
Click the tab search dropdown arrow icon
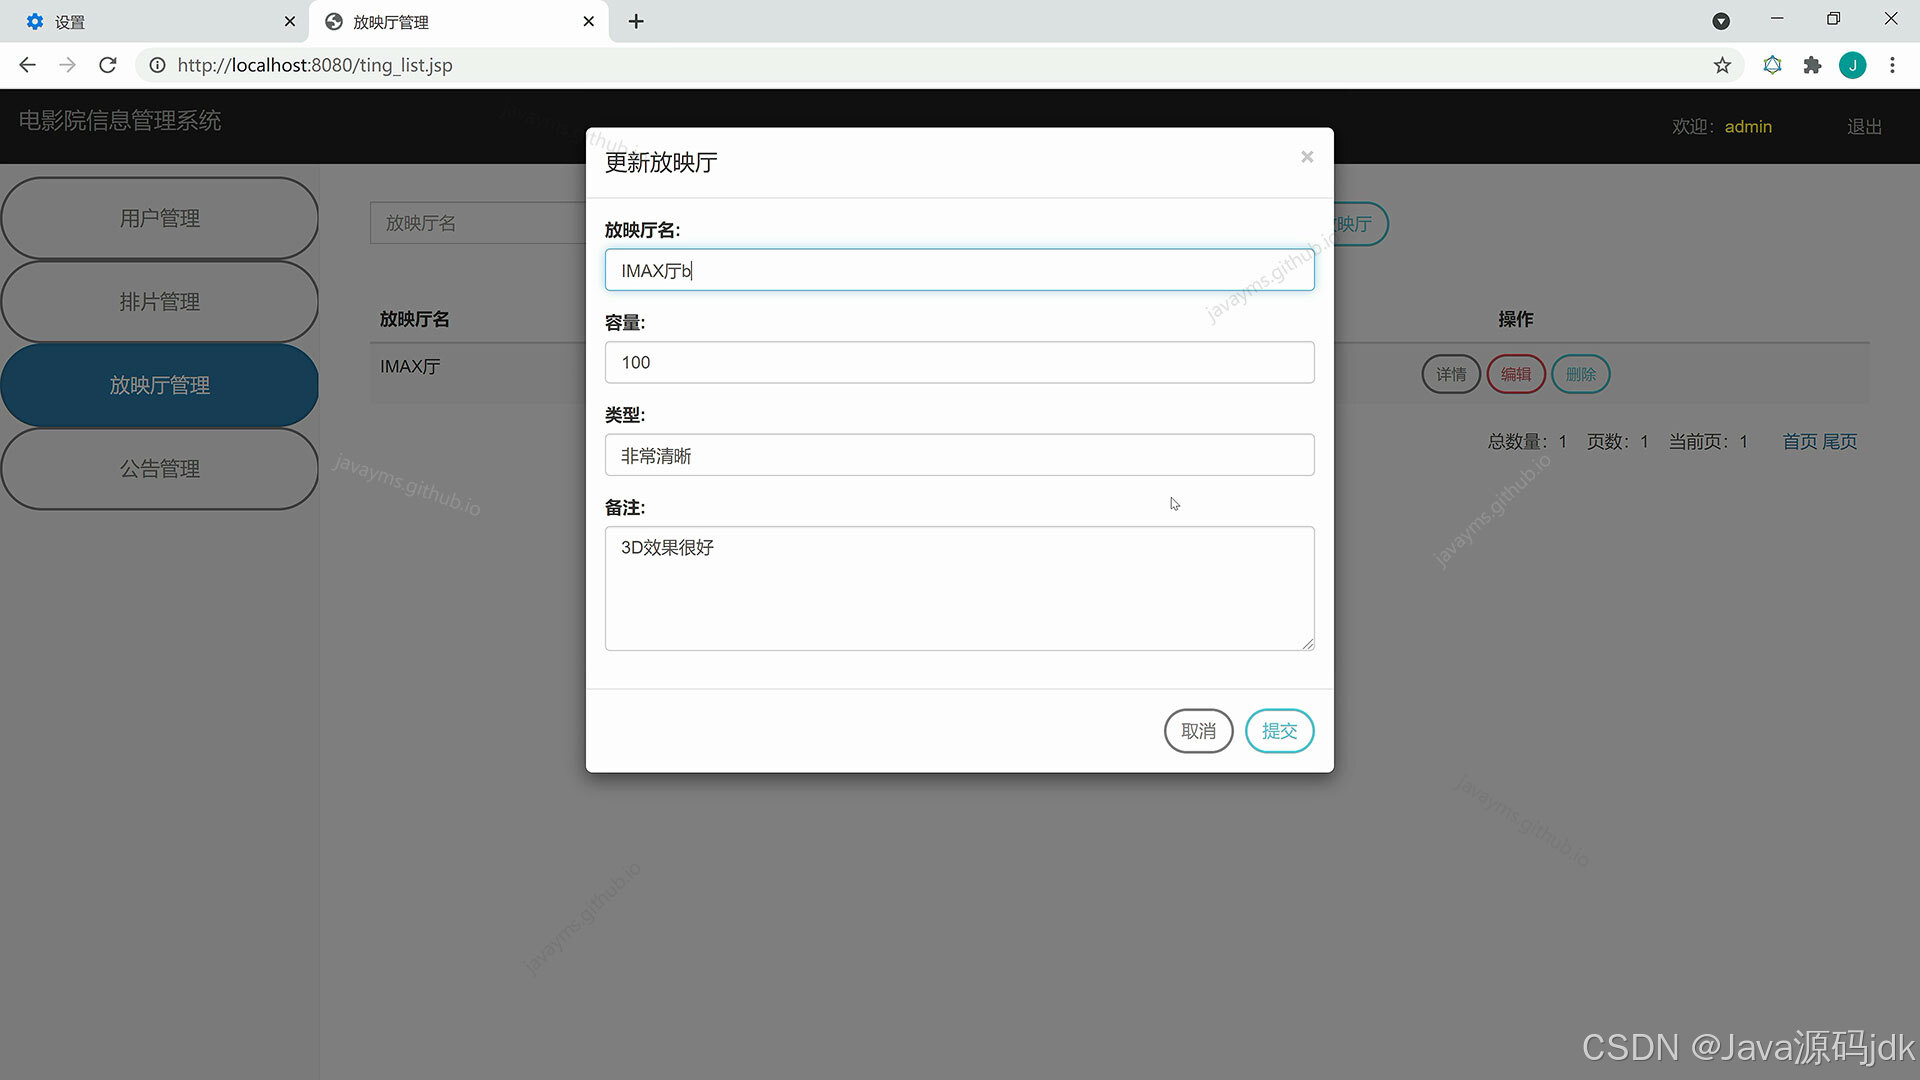(1721, 21)
